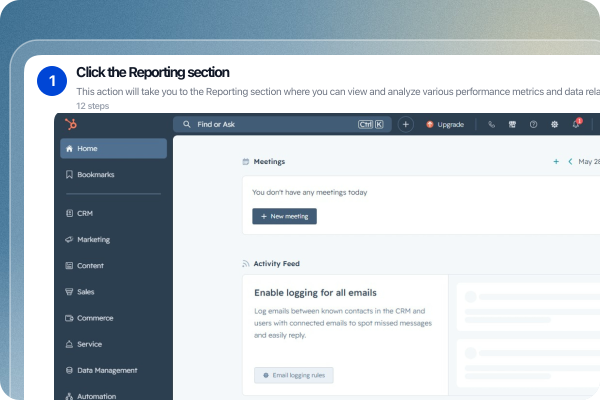Click the Upgrade link

(x=445, y=124)
